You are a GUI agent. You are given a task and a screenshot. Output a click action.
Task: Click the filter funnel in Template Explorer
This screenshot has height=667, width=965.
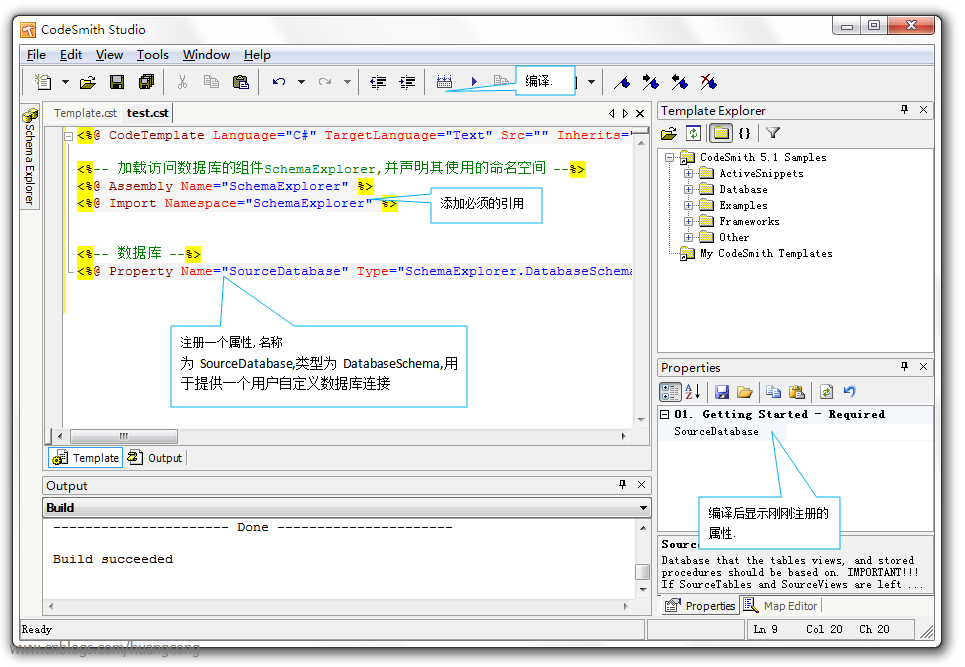[773, 133]
